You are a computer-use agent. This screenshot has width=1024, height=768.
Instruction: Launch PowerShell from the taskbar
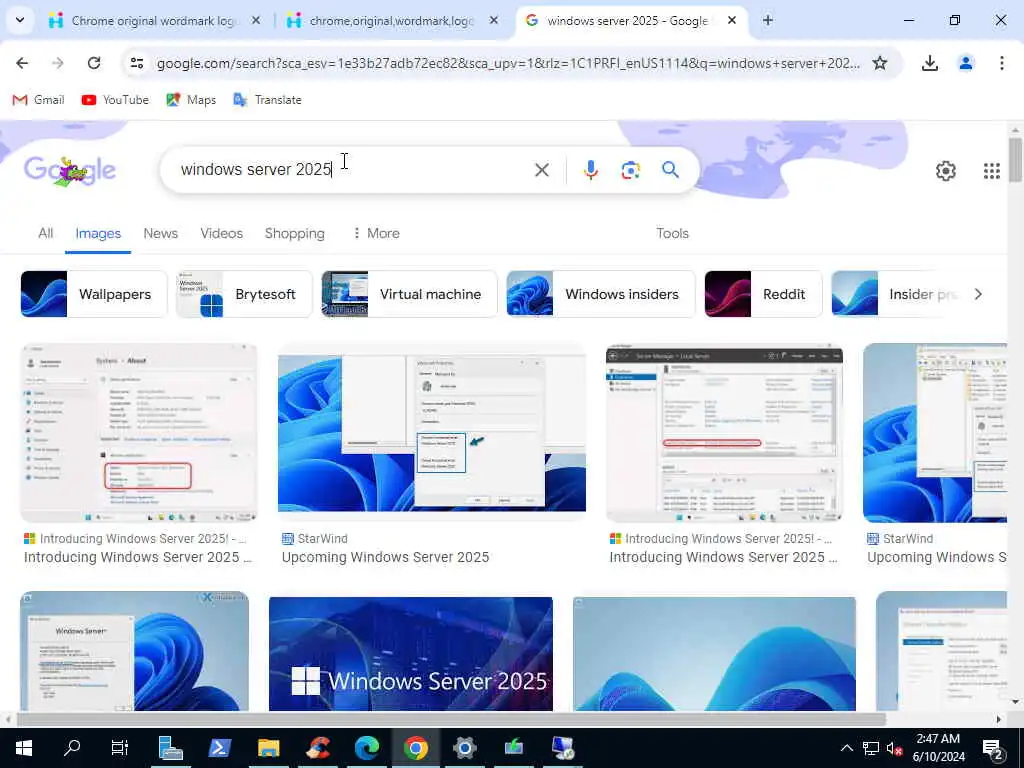pyautogui.click(x=219, y=748)
